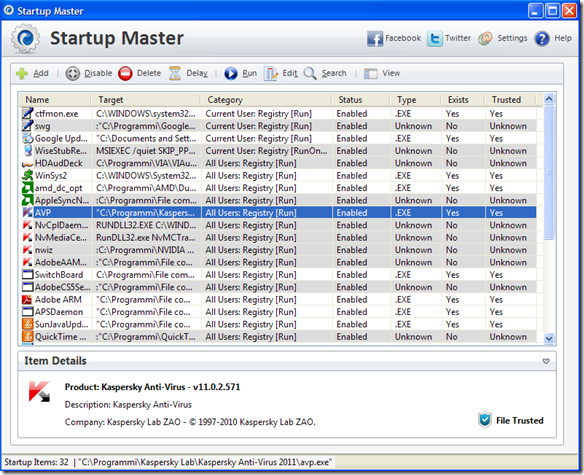Select the APSDaemon entry name

59,312
